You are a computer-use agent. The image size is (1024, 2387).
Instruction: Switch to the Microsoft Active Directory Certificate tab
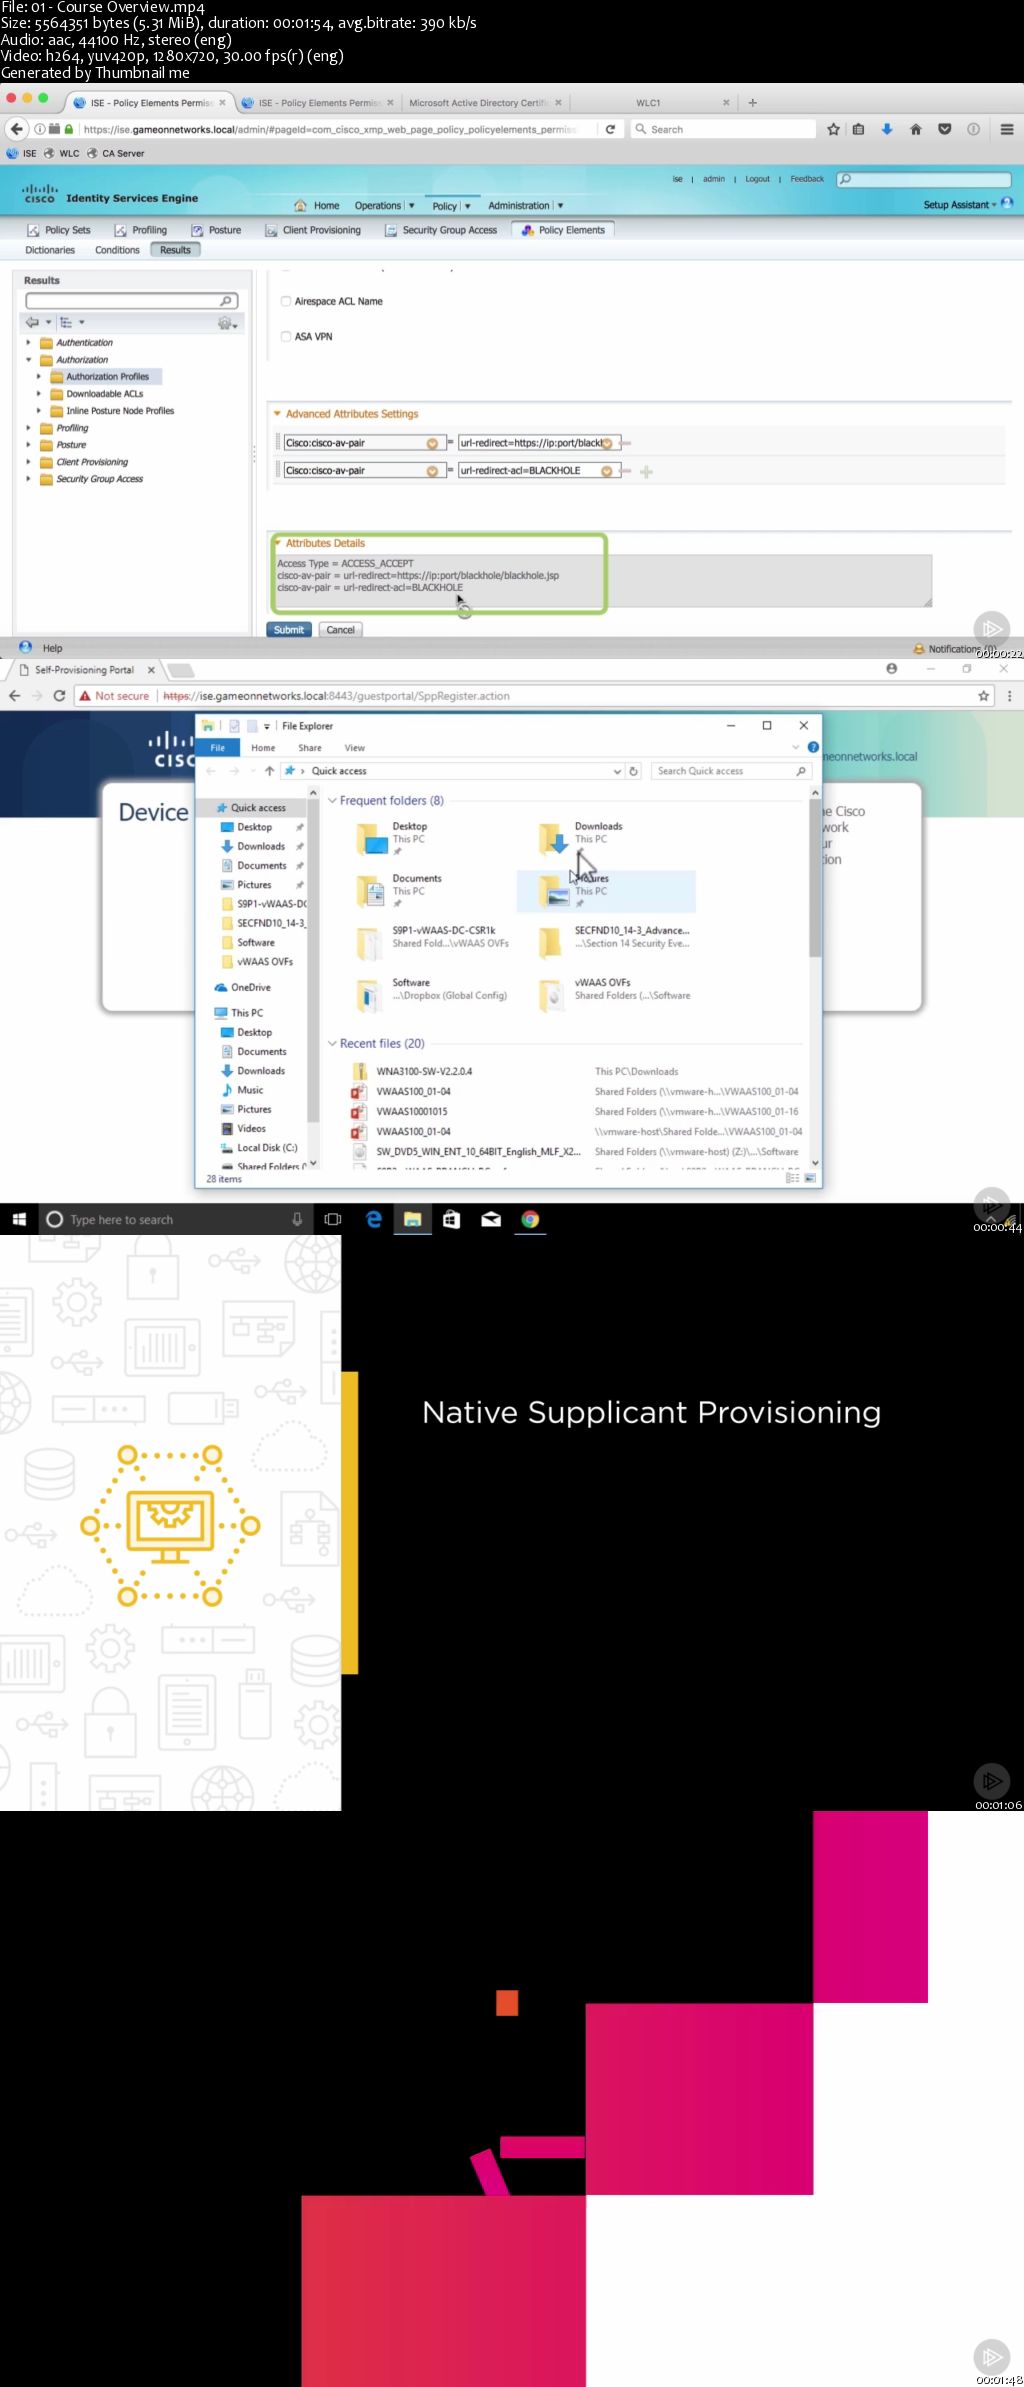point(485,102)
